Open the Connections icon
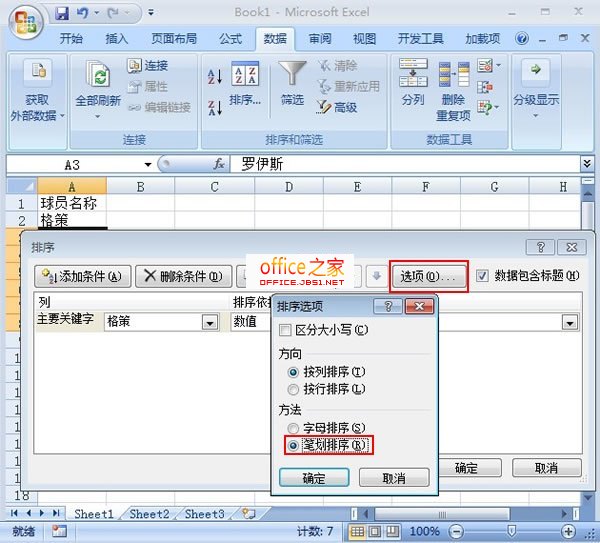Image resolution: width=600 pixels, height=543 pixels. 134,66
